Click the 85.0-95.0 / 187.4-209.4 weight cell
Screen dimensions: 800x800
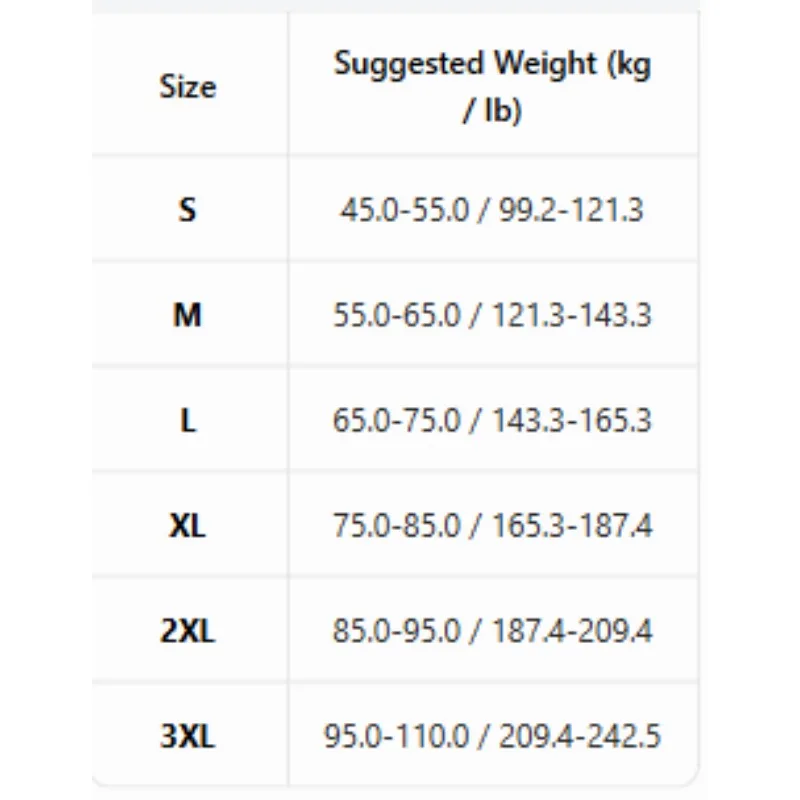point(492,631)
